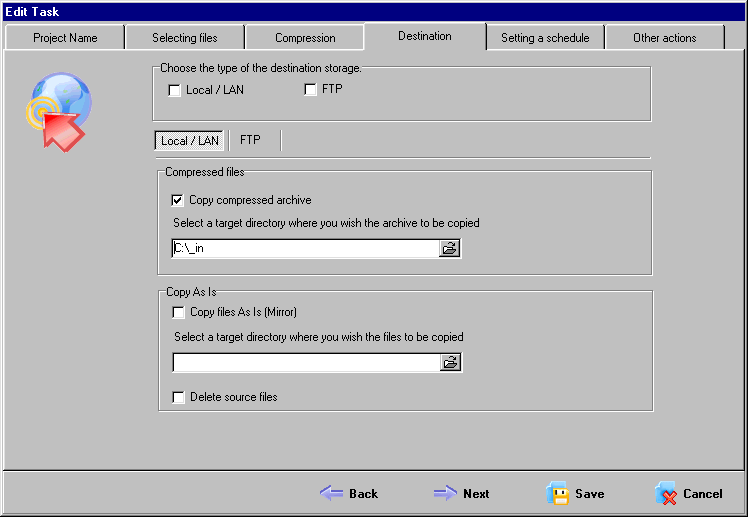Open the Project Name tab
The width and height of the screenshot is (748, 517).
point(65,38)
